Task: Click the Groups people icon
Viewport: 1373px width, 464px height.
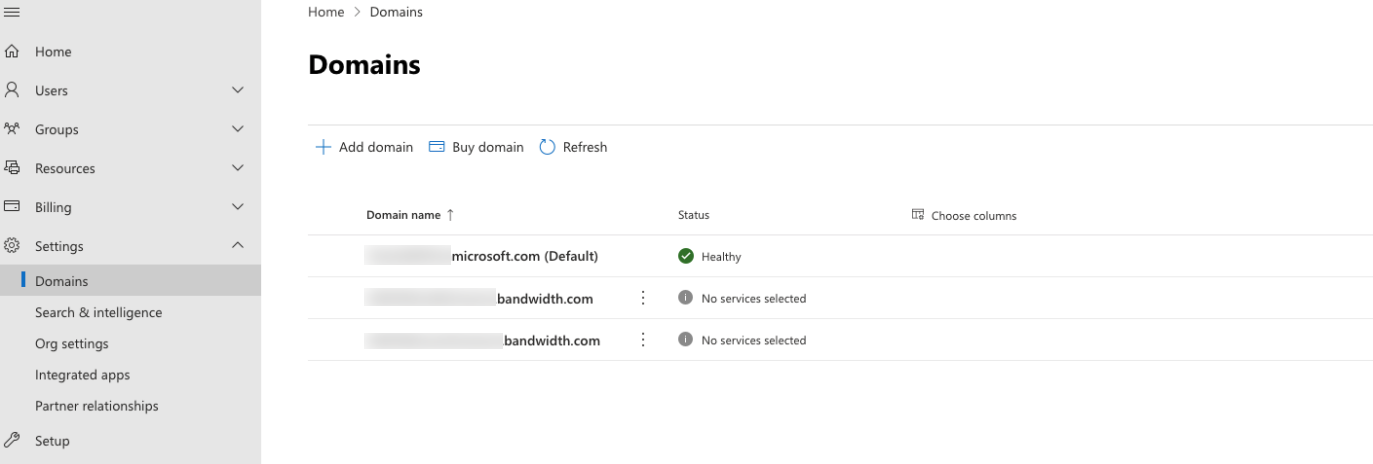Action: pyautogui.click(x=12, y=129)
